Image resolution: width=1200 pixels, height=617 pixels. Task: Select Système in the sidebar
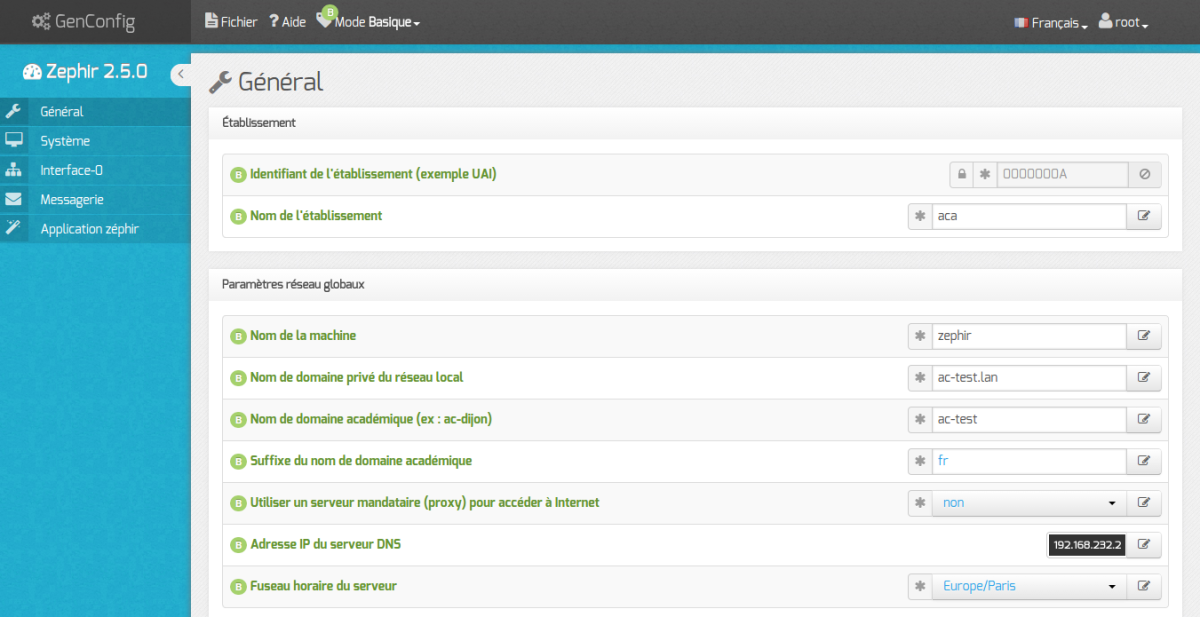95,141
